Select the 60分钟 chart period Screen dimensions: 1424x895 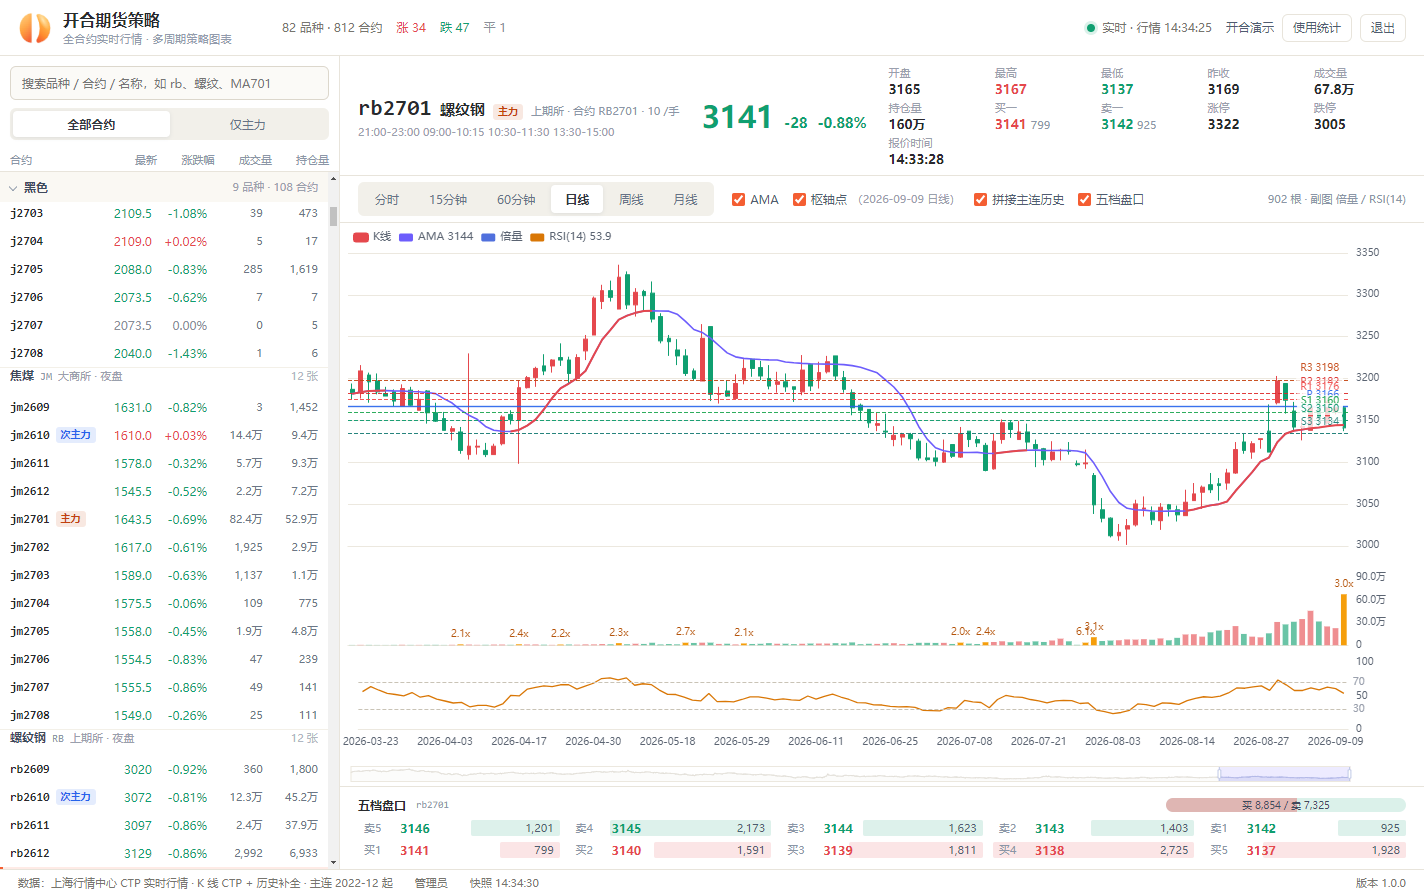coord(516,200)
